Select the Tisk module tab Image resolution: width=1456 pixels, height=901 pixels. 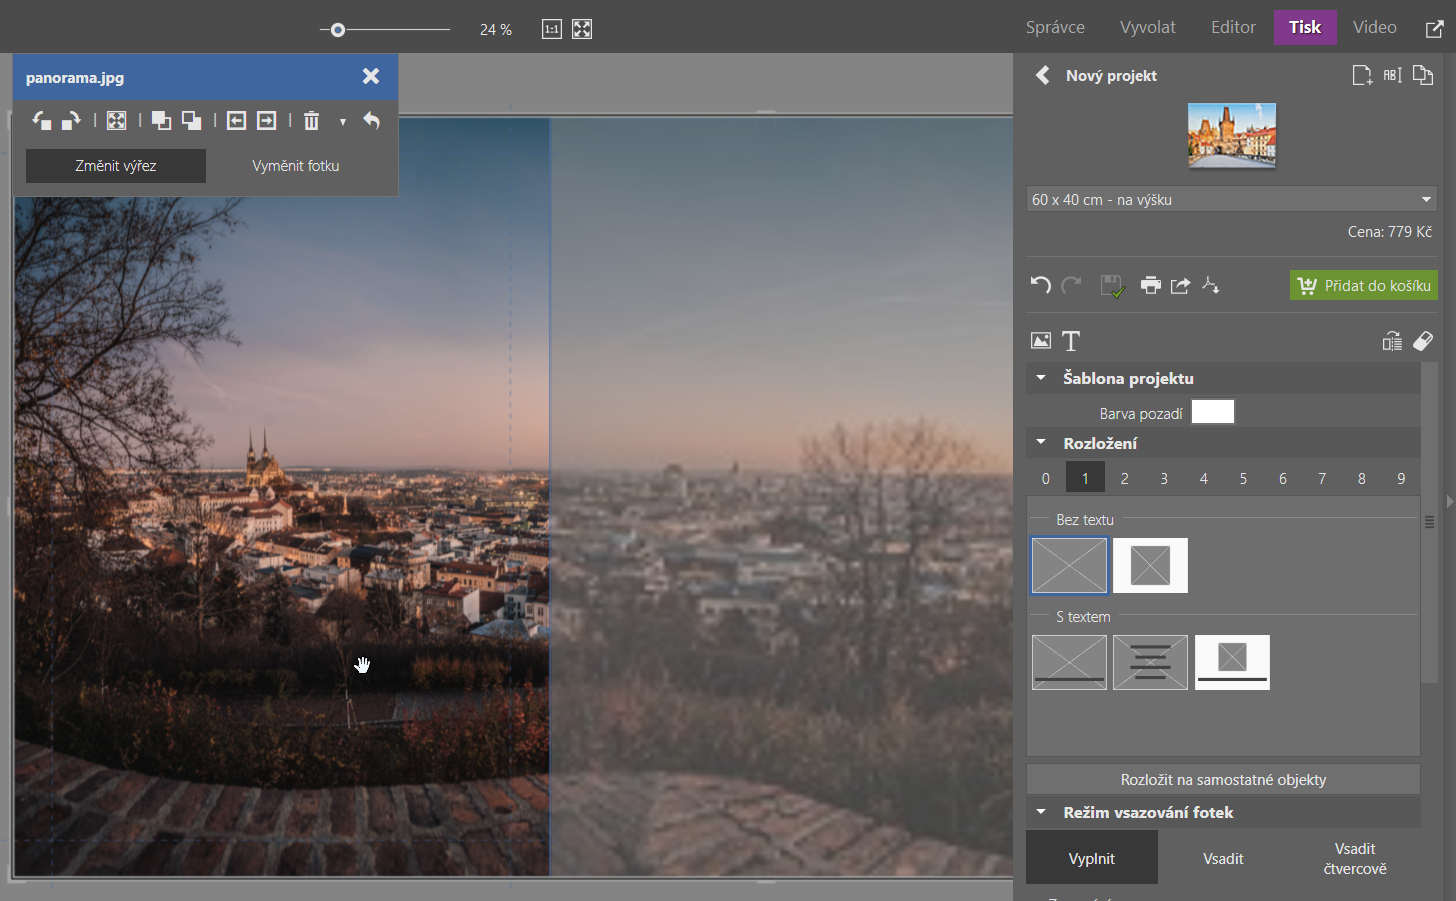[x=1305, y=27]
